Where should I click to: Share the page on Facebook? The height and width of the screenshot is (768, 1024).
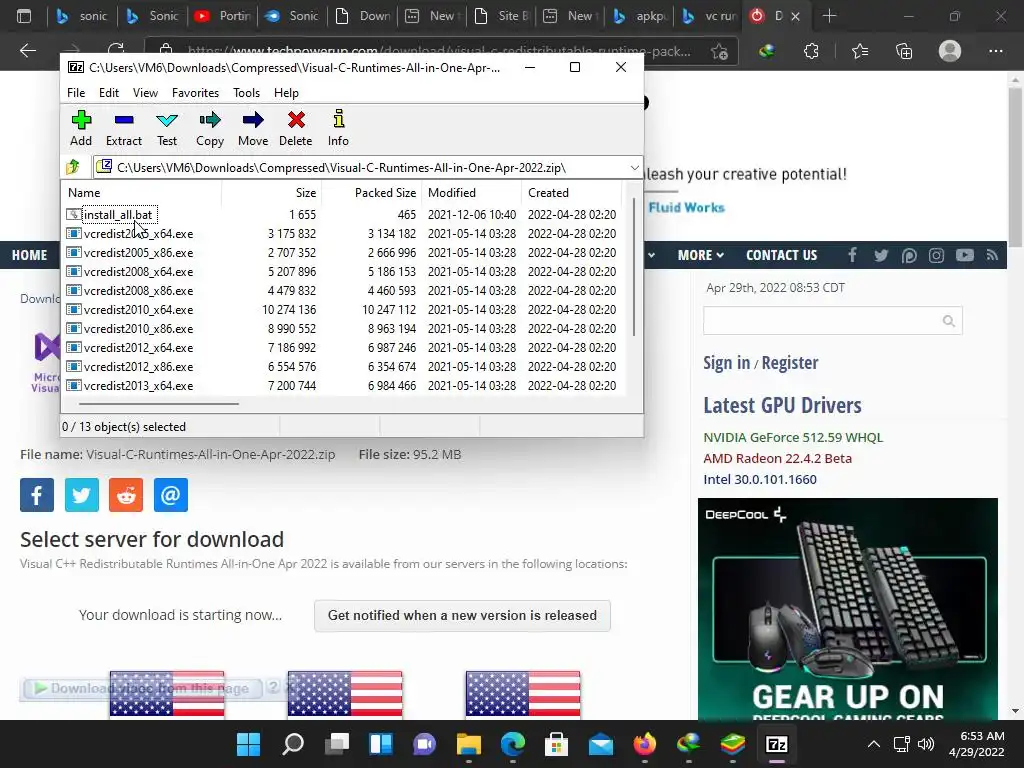pyautogui.click(x=37, y=495)
